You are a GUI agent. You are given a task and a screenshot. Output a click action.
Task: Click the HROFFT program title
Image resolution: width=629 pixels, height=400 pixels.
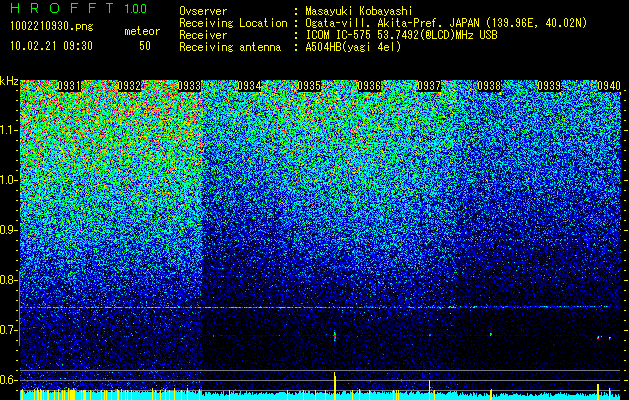[63, 8]
